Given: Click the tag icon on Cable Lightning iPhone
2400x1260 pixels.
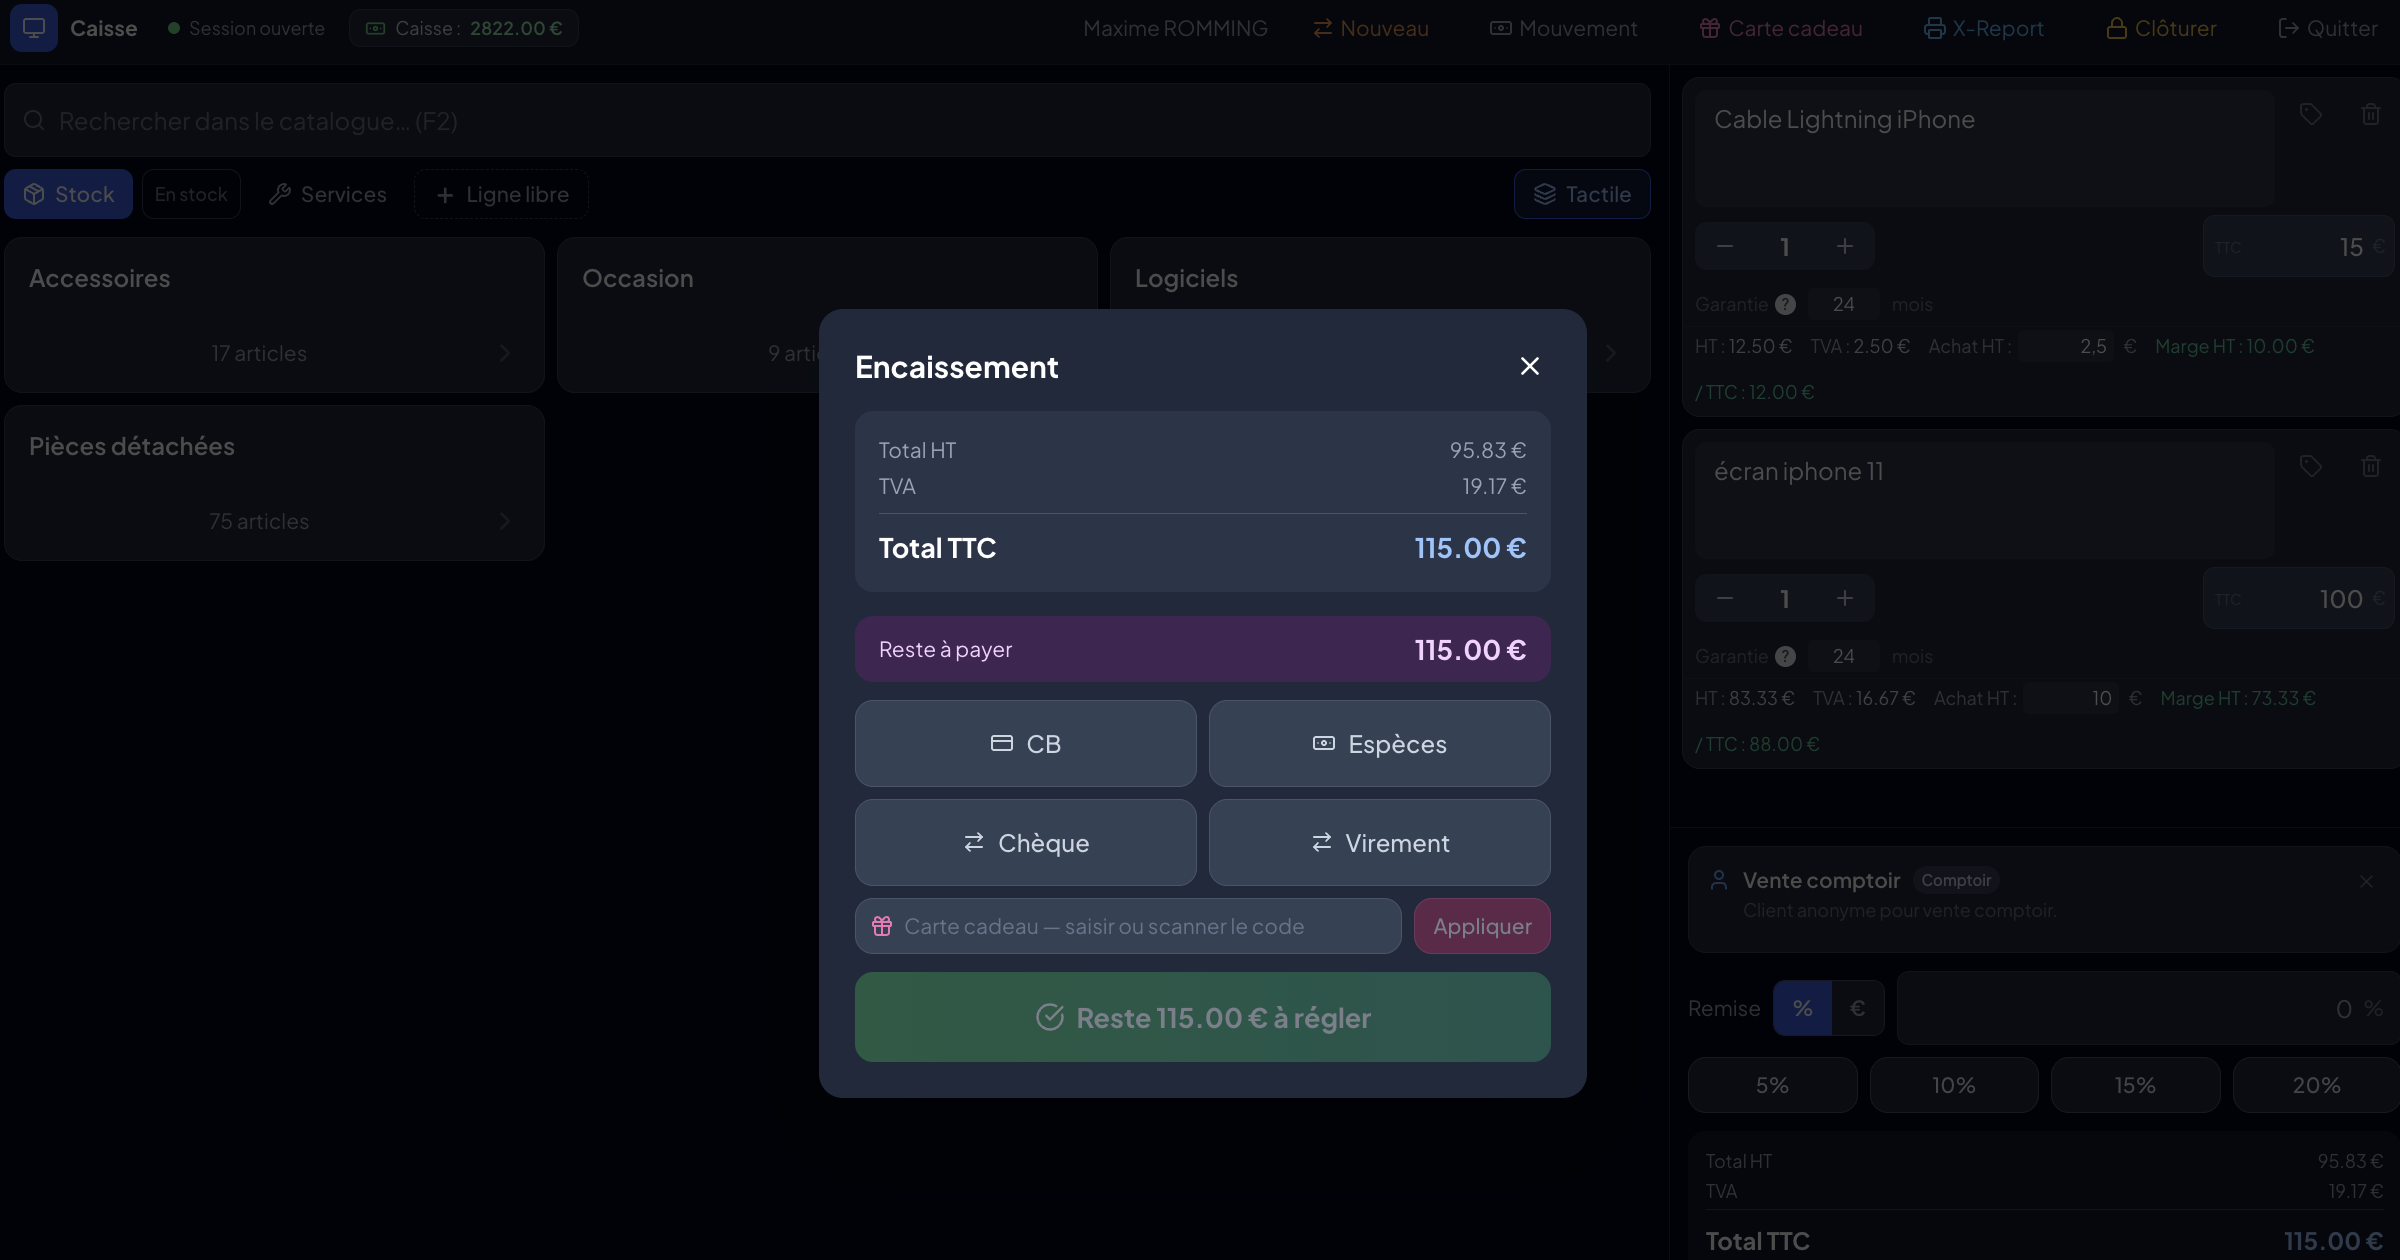Looking at the screenshot, I should (x=2310, y=114).
